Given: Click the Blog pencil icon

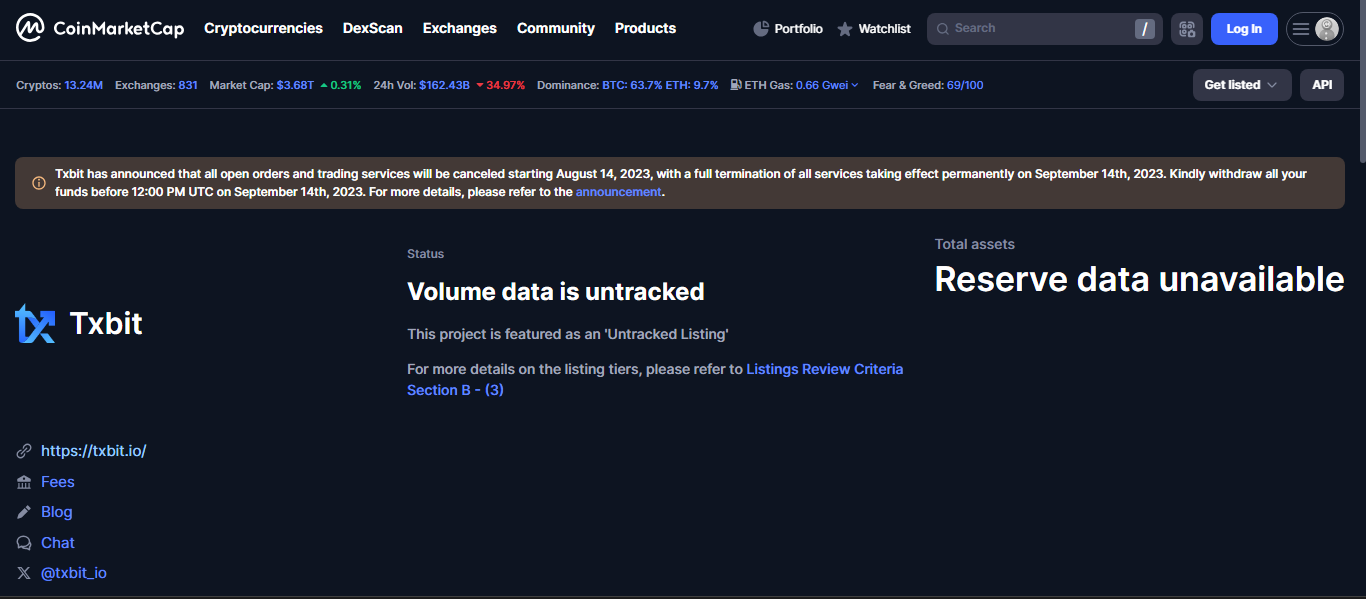Looking at the screenshot, I should tap(24, 512).
